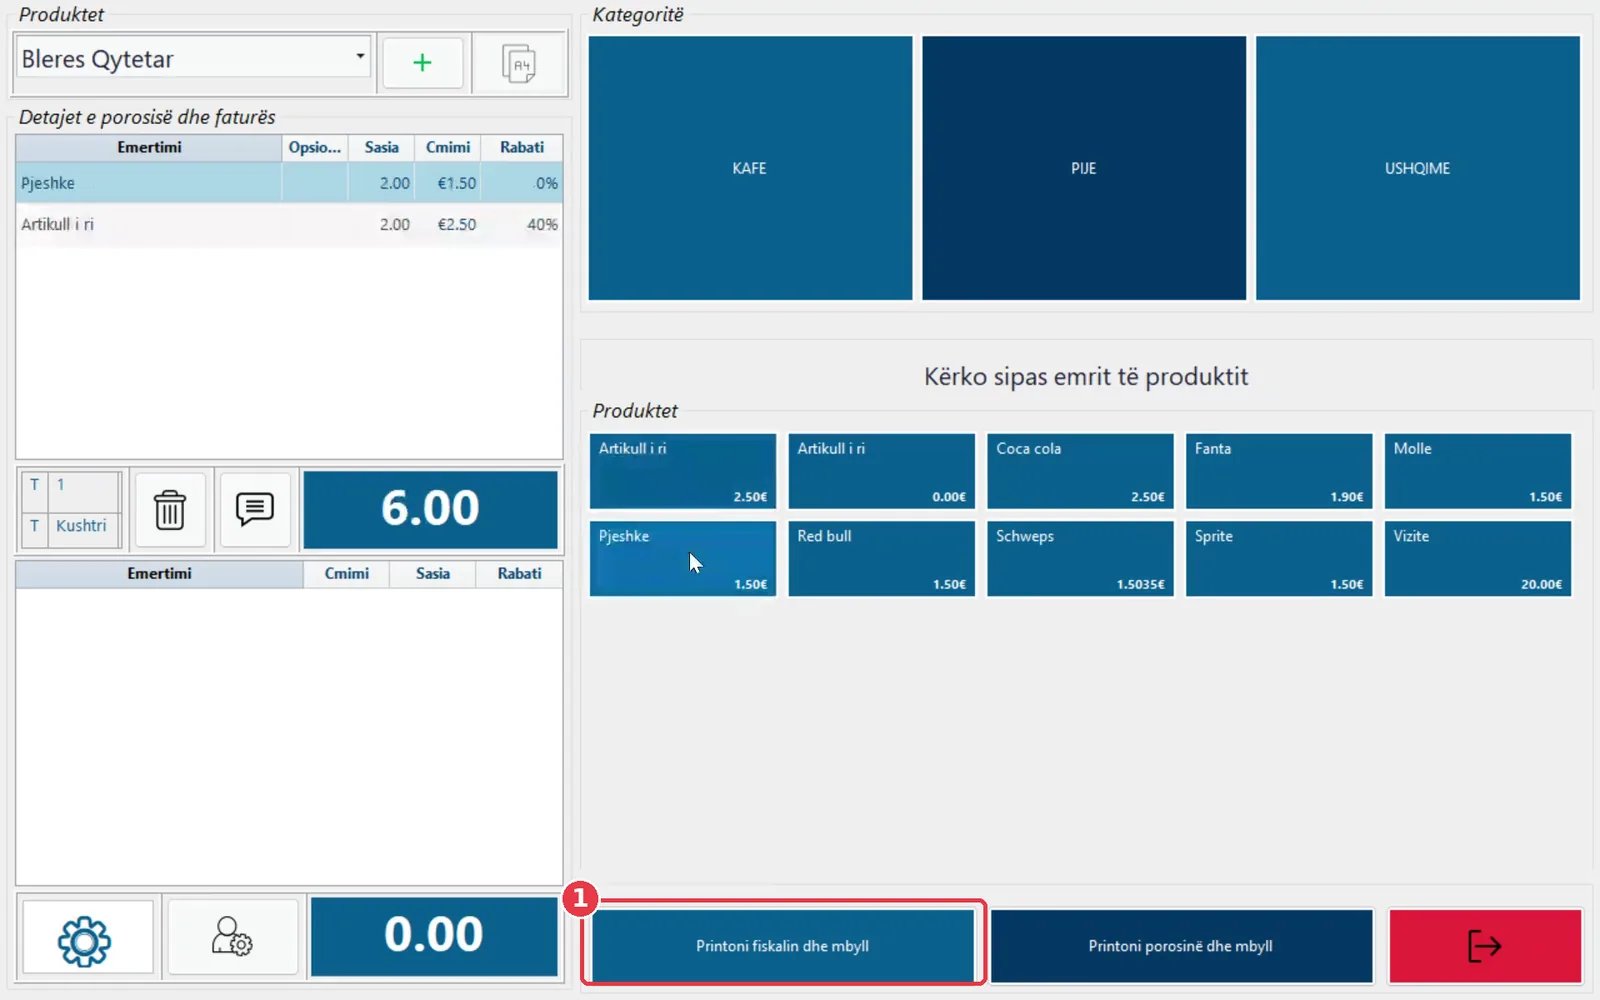Add the Artikull i ri 2.50€ tile

pos(683,471)
